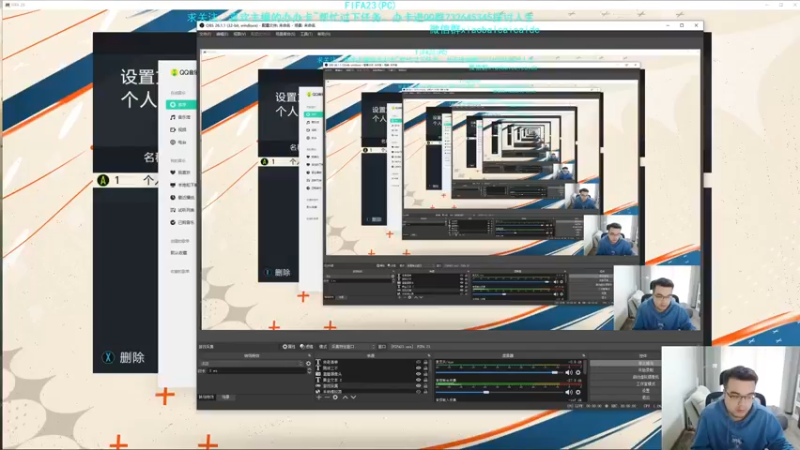Click the 退出 exit button in Controls
Screen dimensions: 800x450
point(626,397)
